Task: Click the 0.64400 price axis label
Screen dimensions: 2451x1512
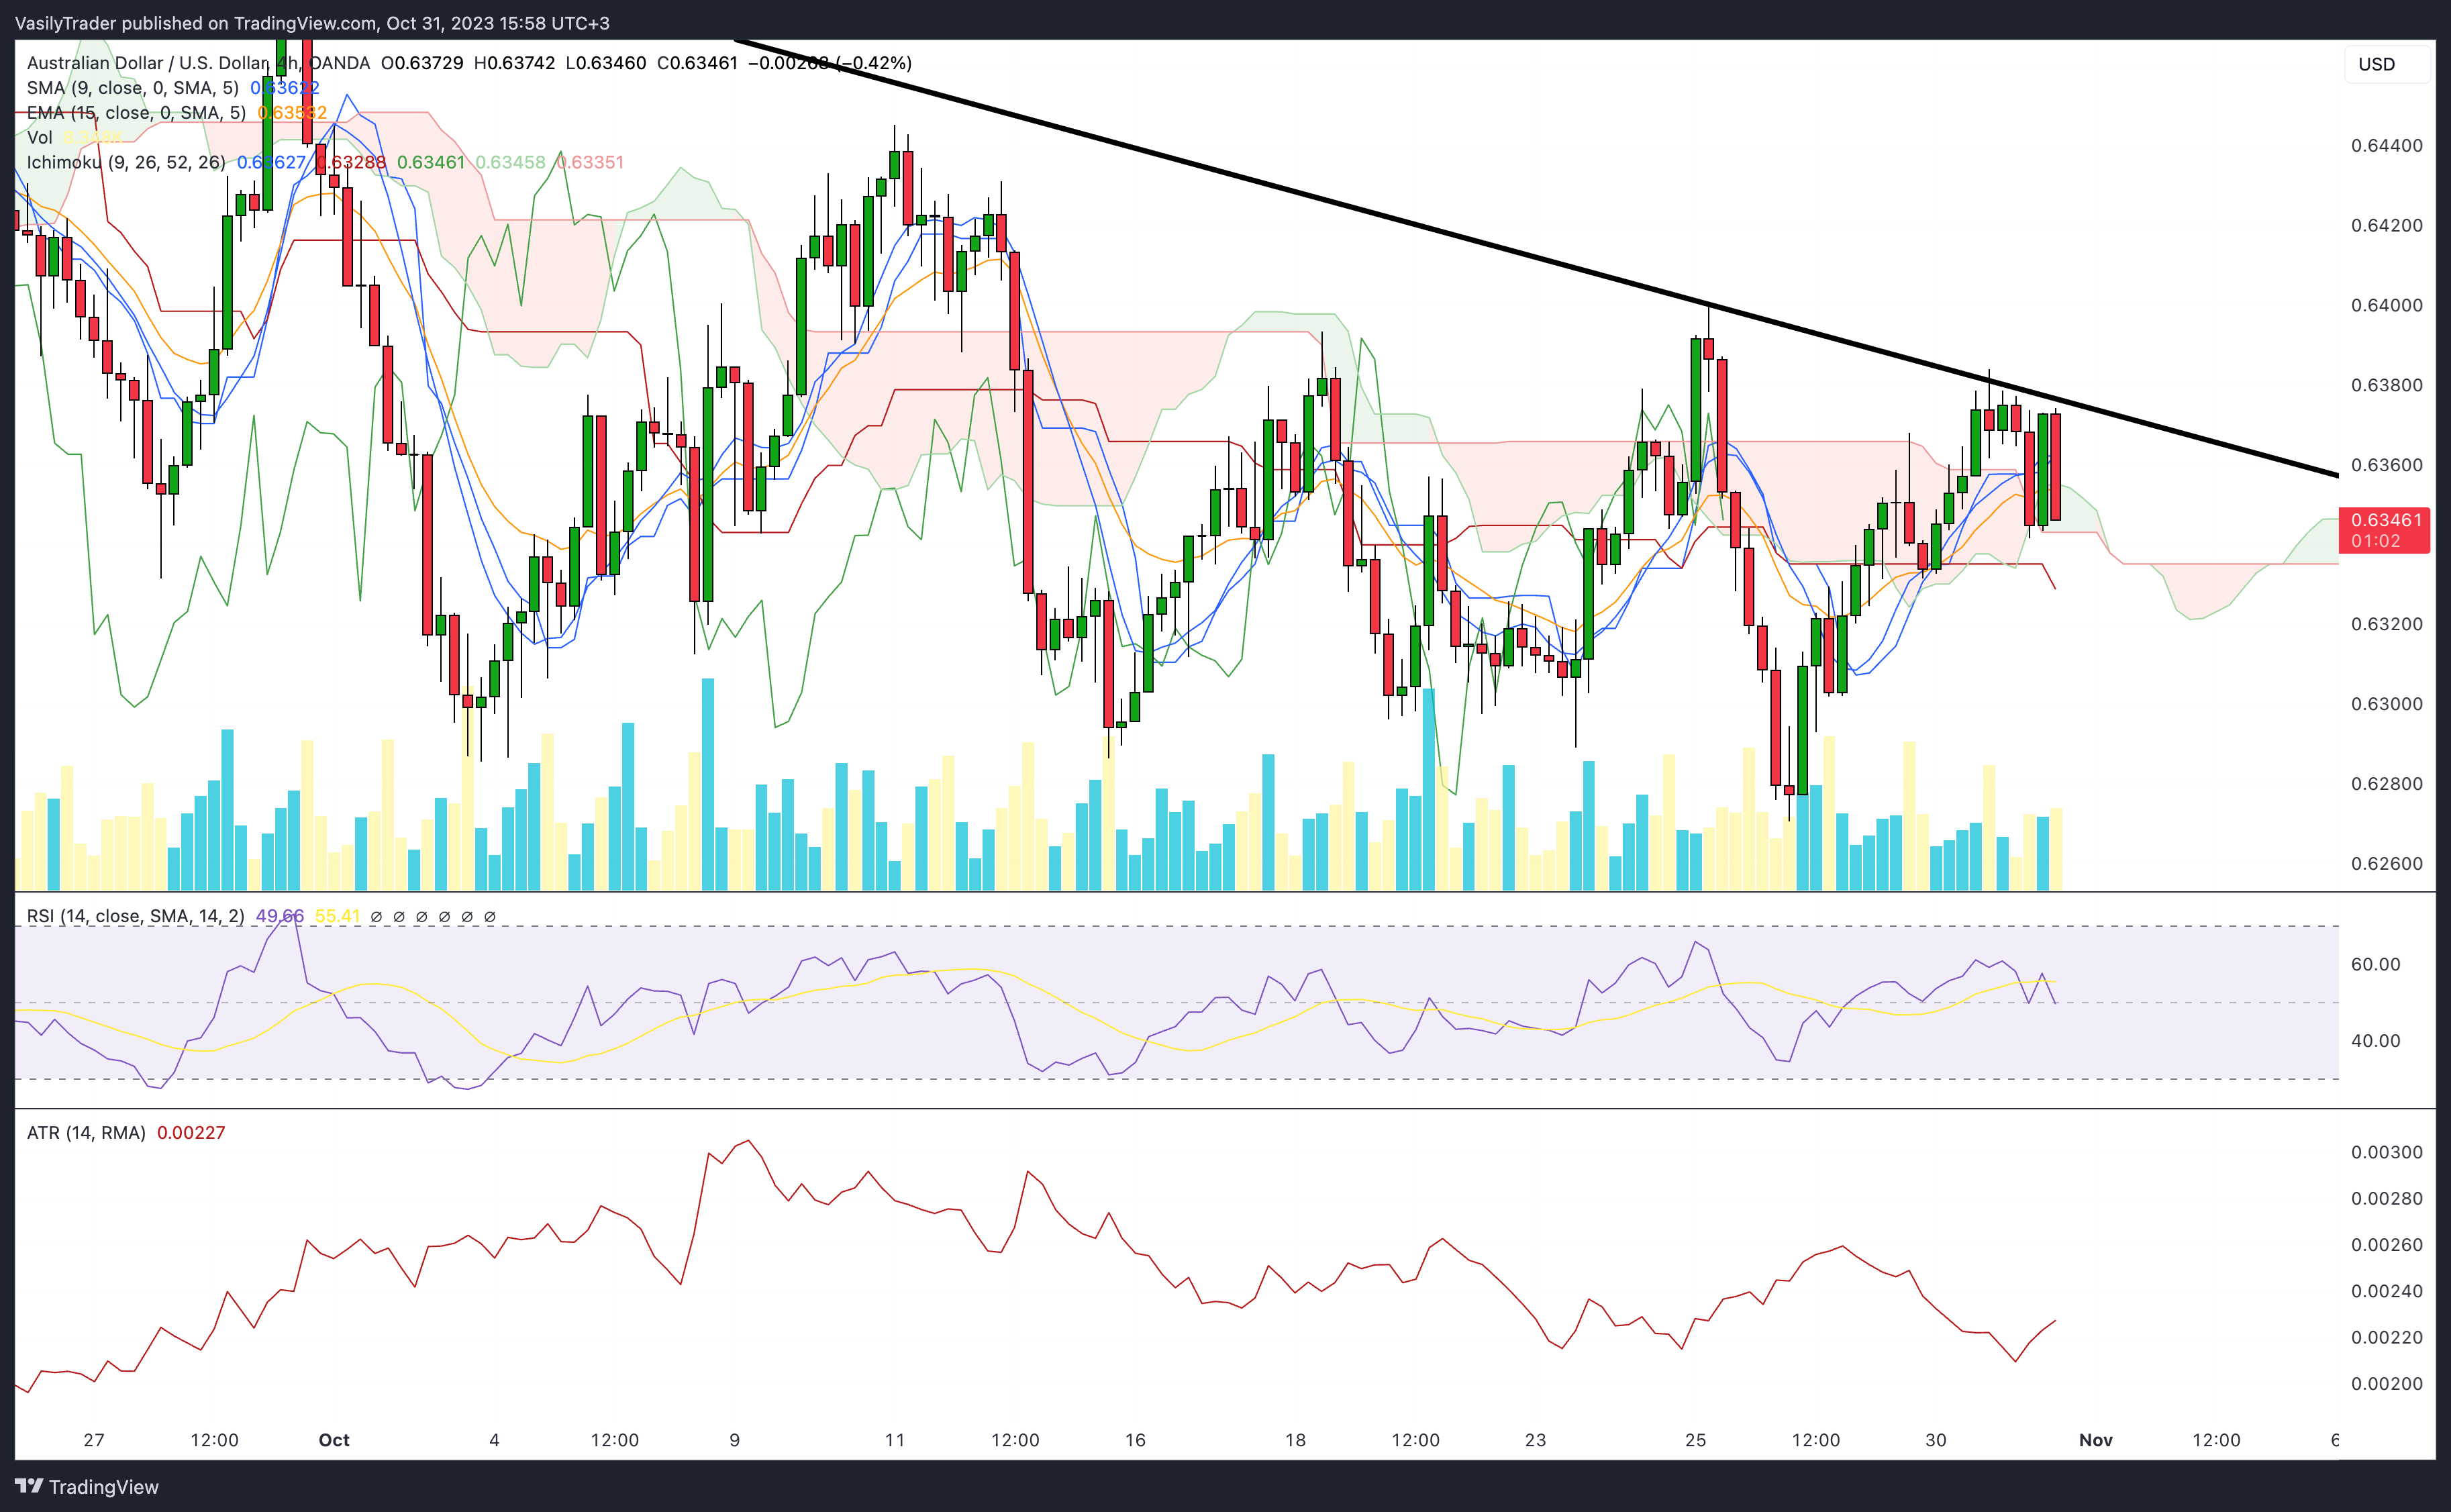Action: 2387,146
